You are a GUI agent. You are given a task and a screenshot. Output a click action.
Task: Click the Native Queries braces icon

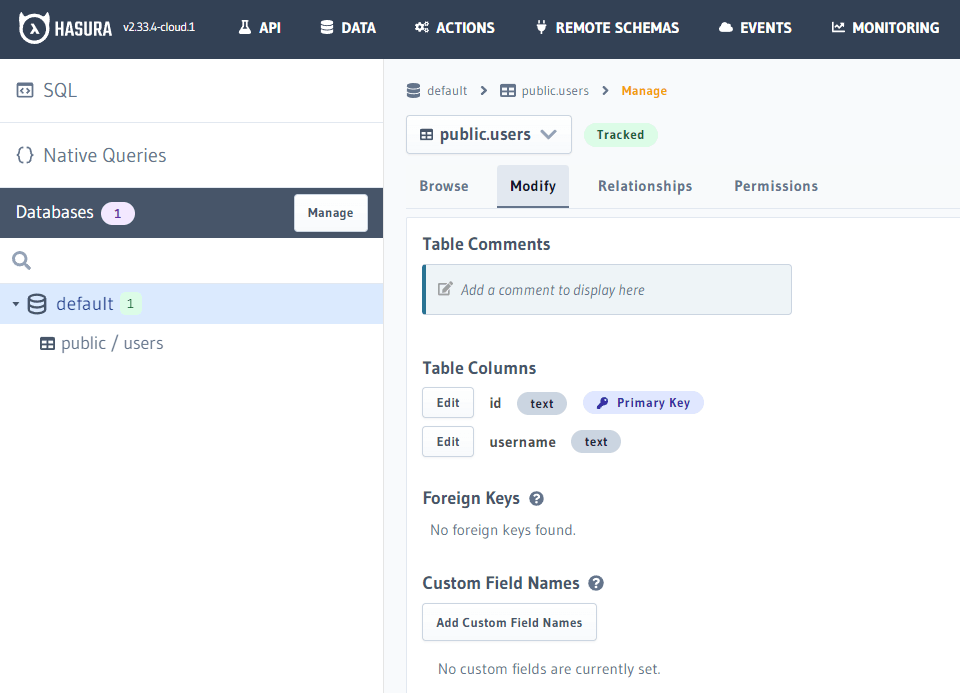[24, 155]
